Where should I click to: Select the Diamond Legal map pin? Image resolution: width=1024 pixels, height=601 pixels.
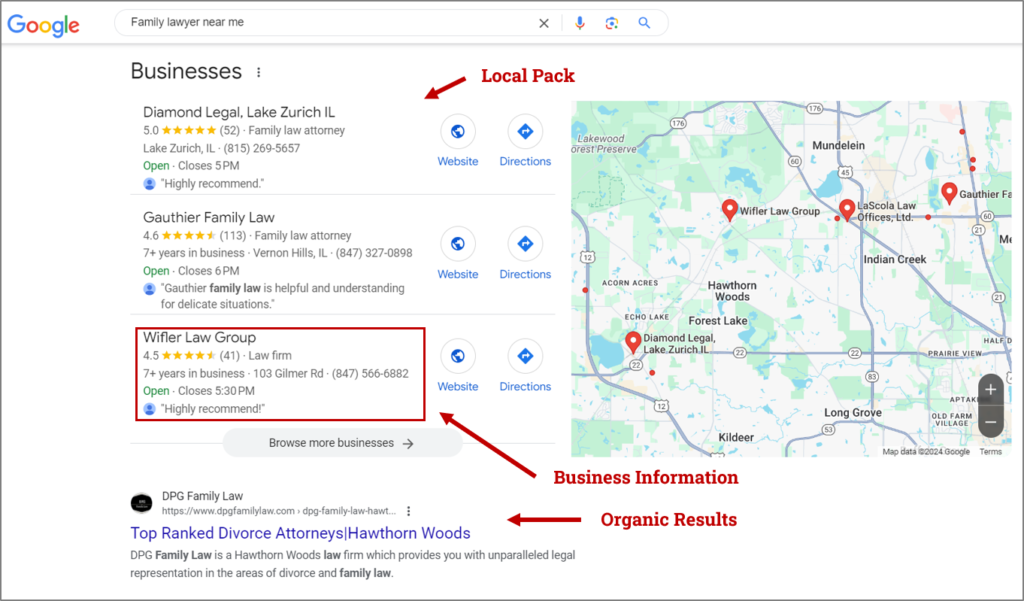(633, 339)
